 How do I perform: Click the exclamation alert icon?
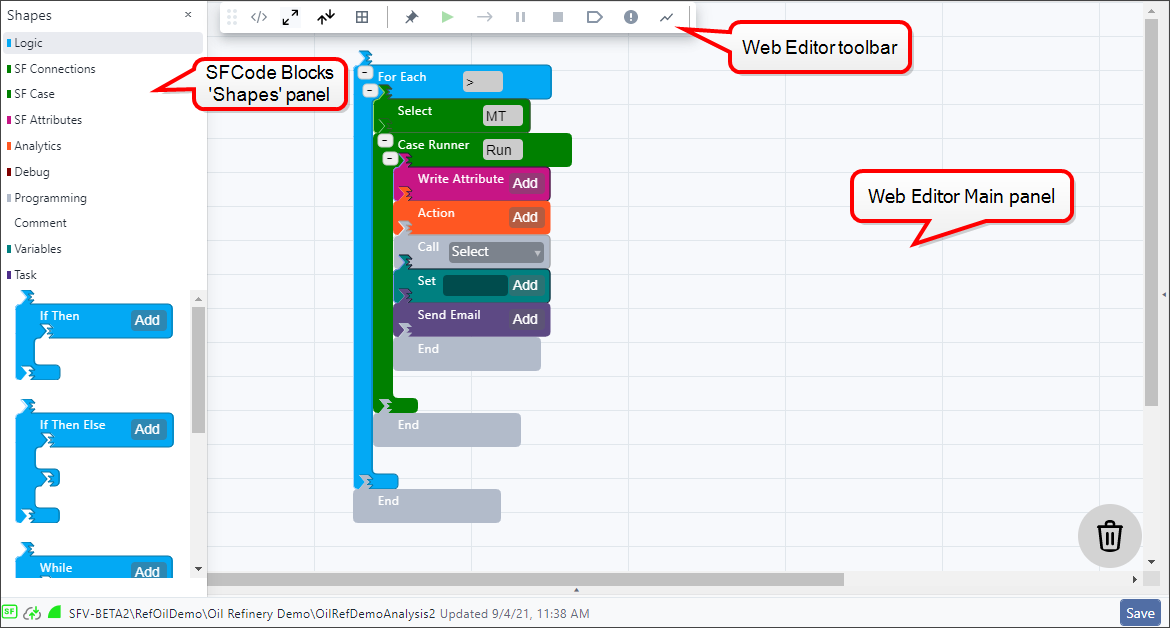pos(630,17)
